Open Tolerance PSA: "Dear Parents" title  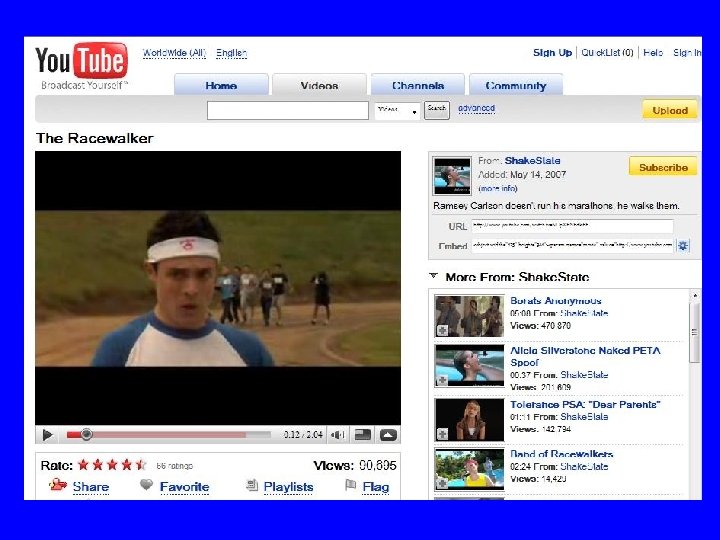(x=585, y=405)
